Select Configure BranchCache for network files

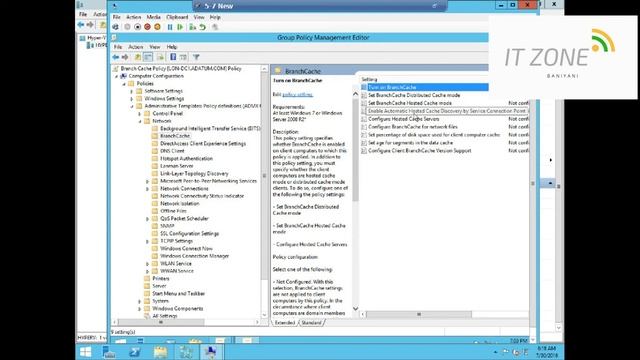click(x=413, y=127)
